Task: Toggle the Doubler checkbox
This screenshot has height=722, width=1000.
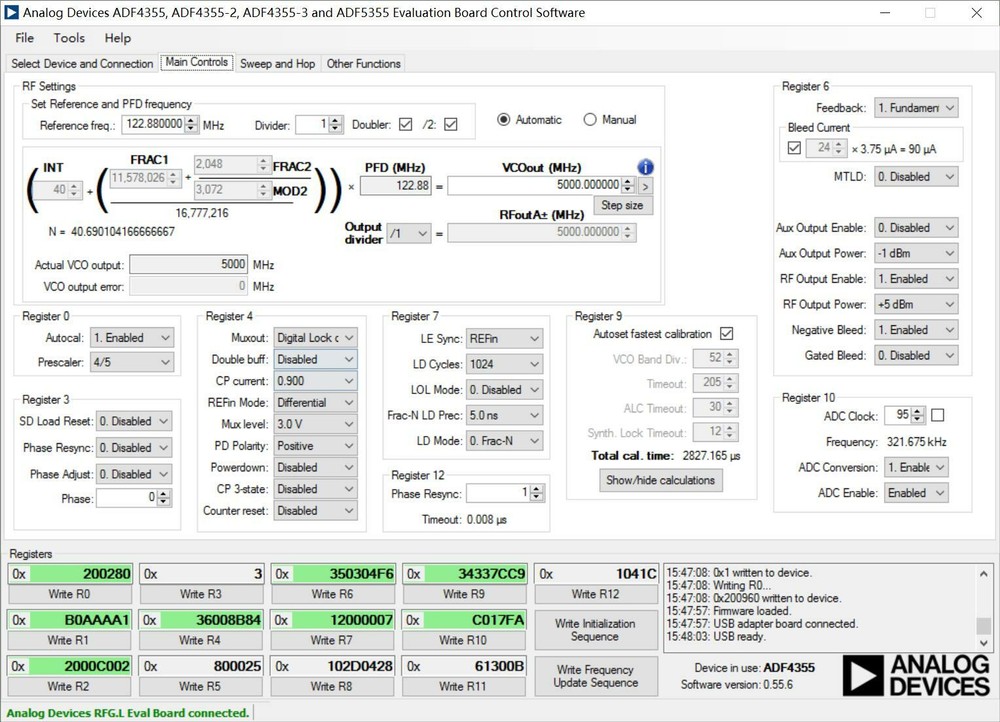Action: point(405,125)
